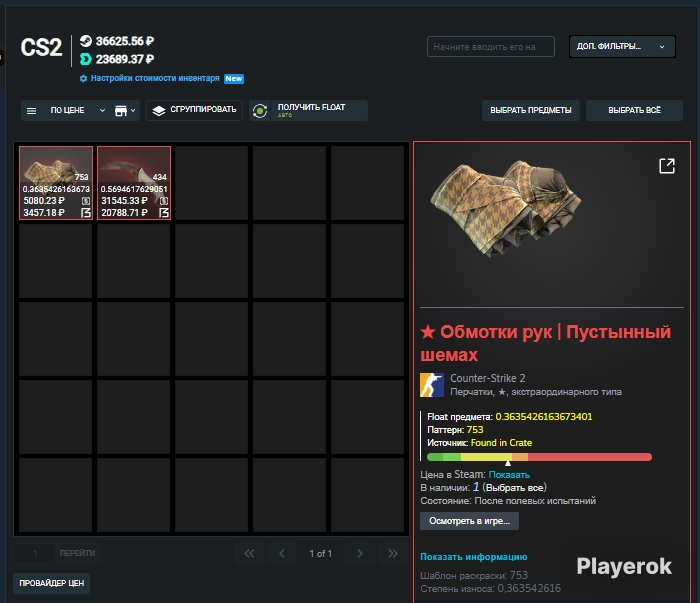Click the Steam logo by 36625.56 ₽
This screenshot has width=700, height=603.
[86, 41]
